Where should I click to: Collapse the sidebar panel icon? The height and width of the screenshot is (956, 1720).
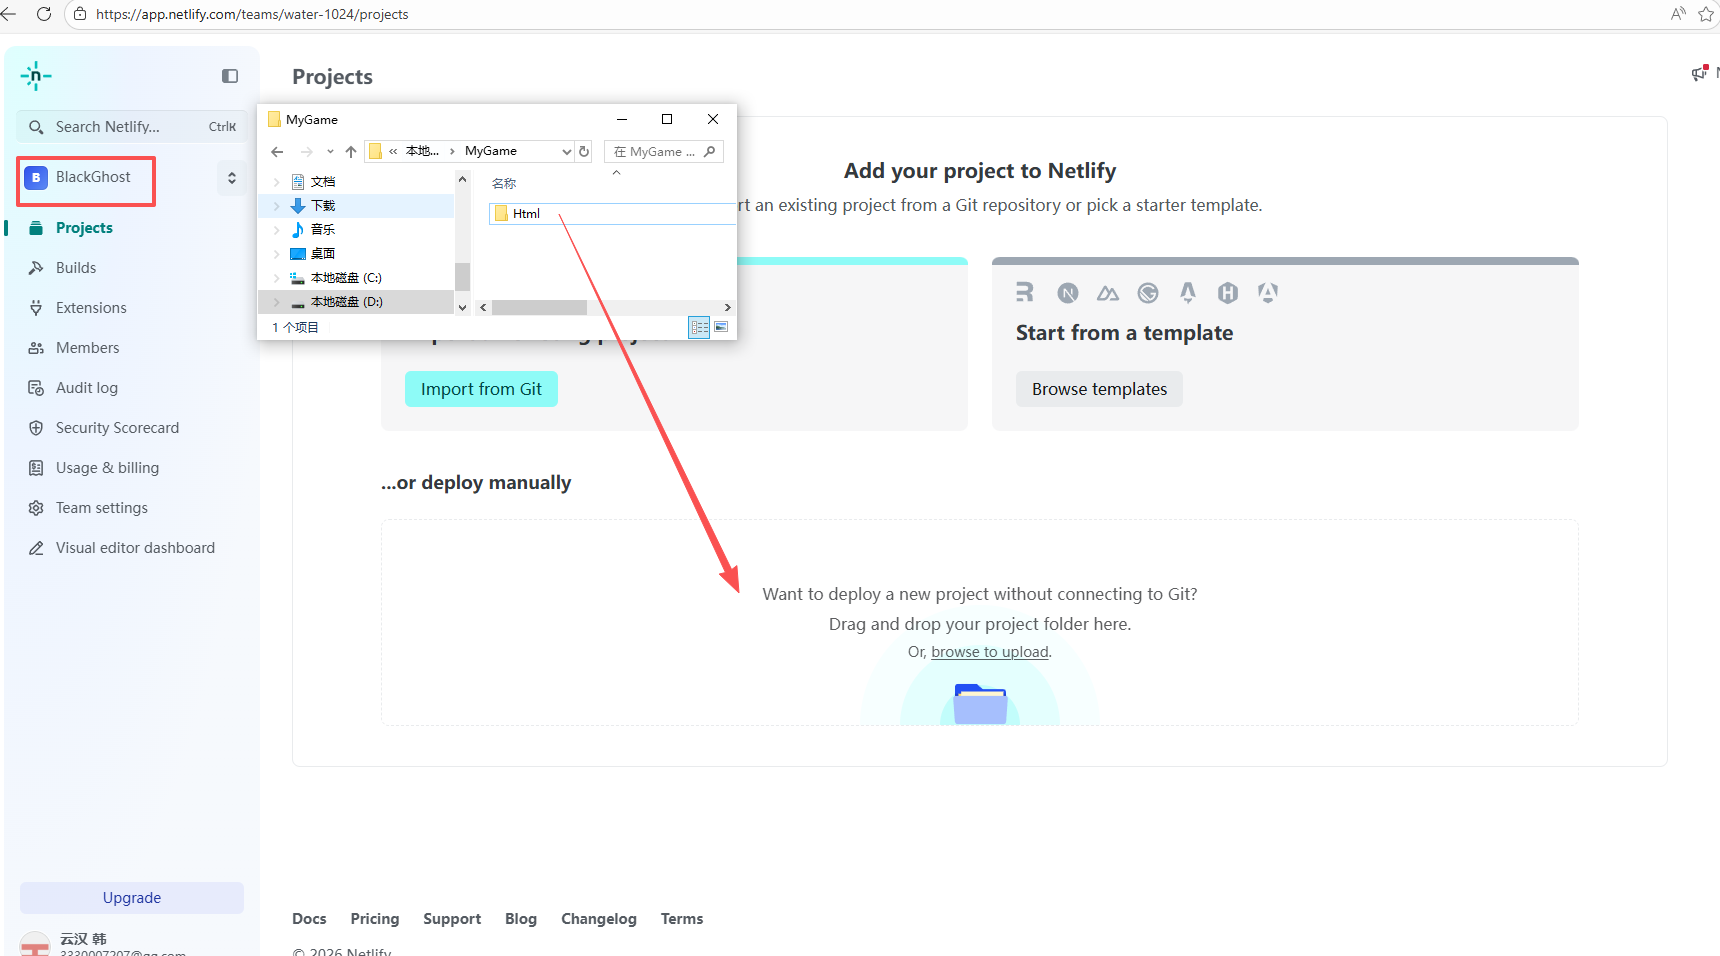(x=230, y=76)
